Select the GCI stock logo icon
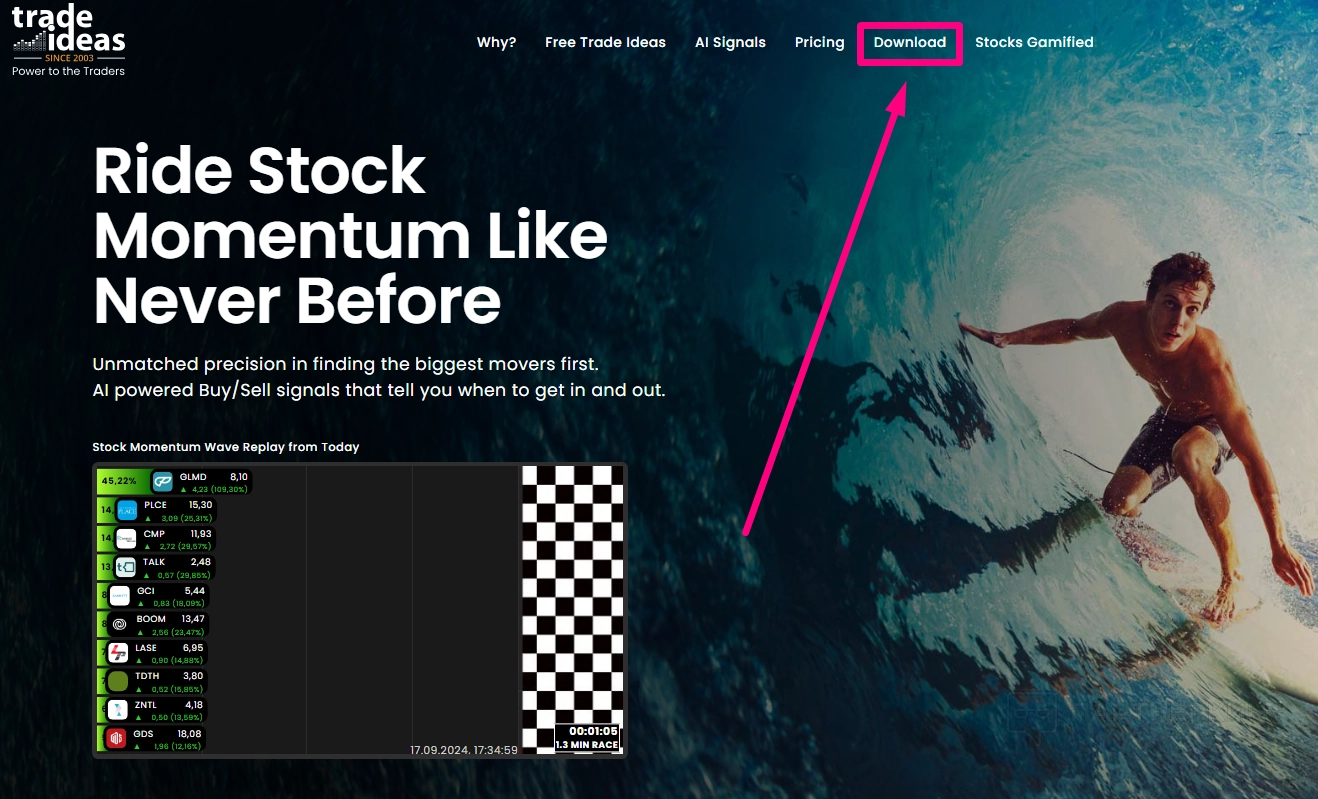 point(120,596)
